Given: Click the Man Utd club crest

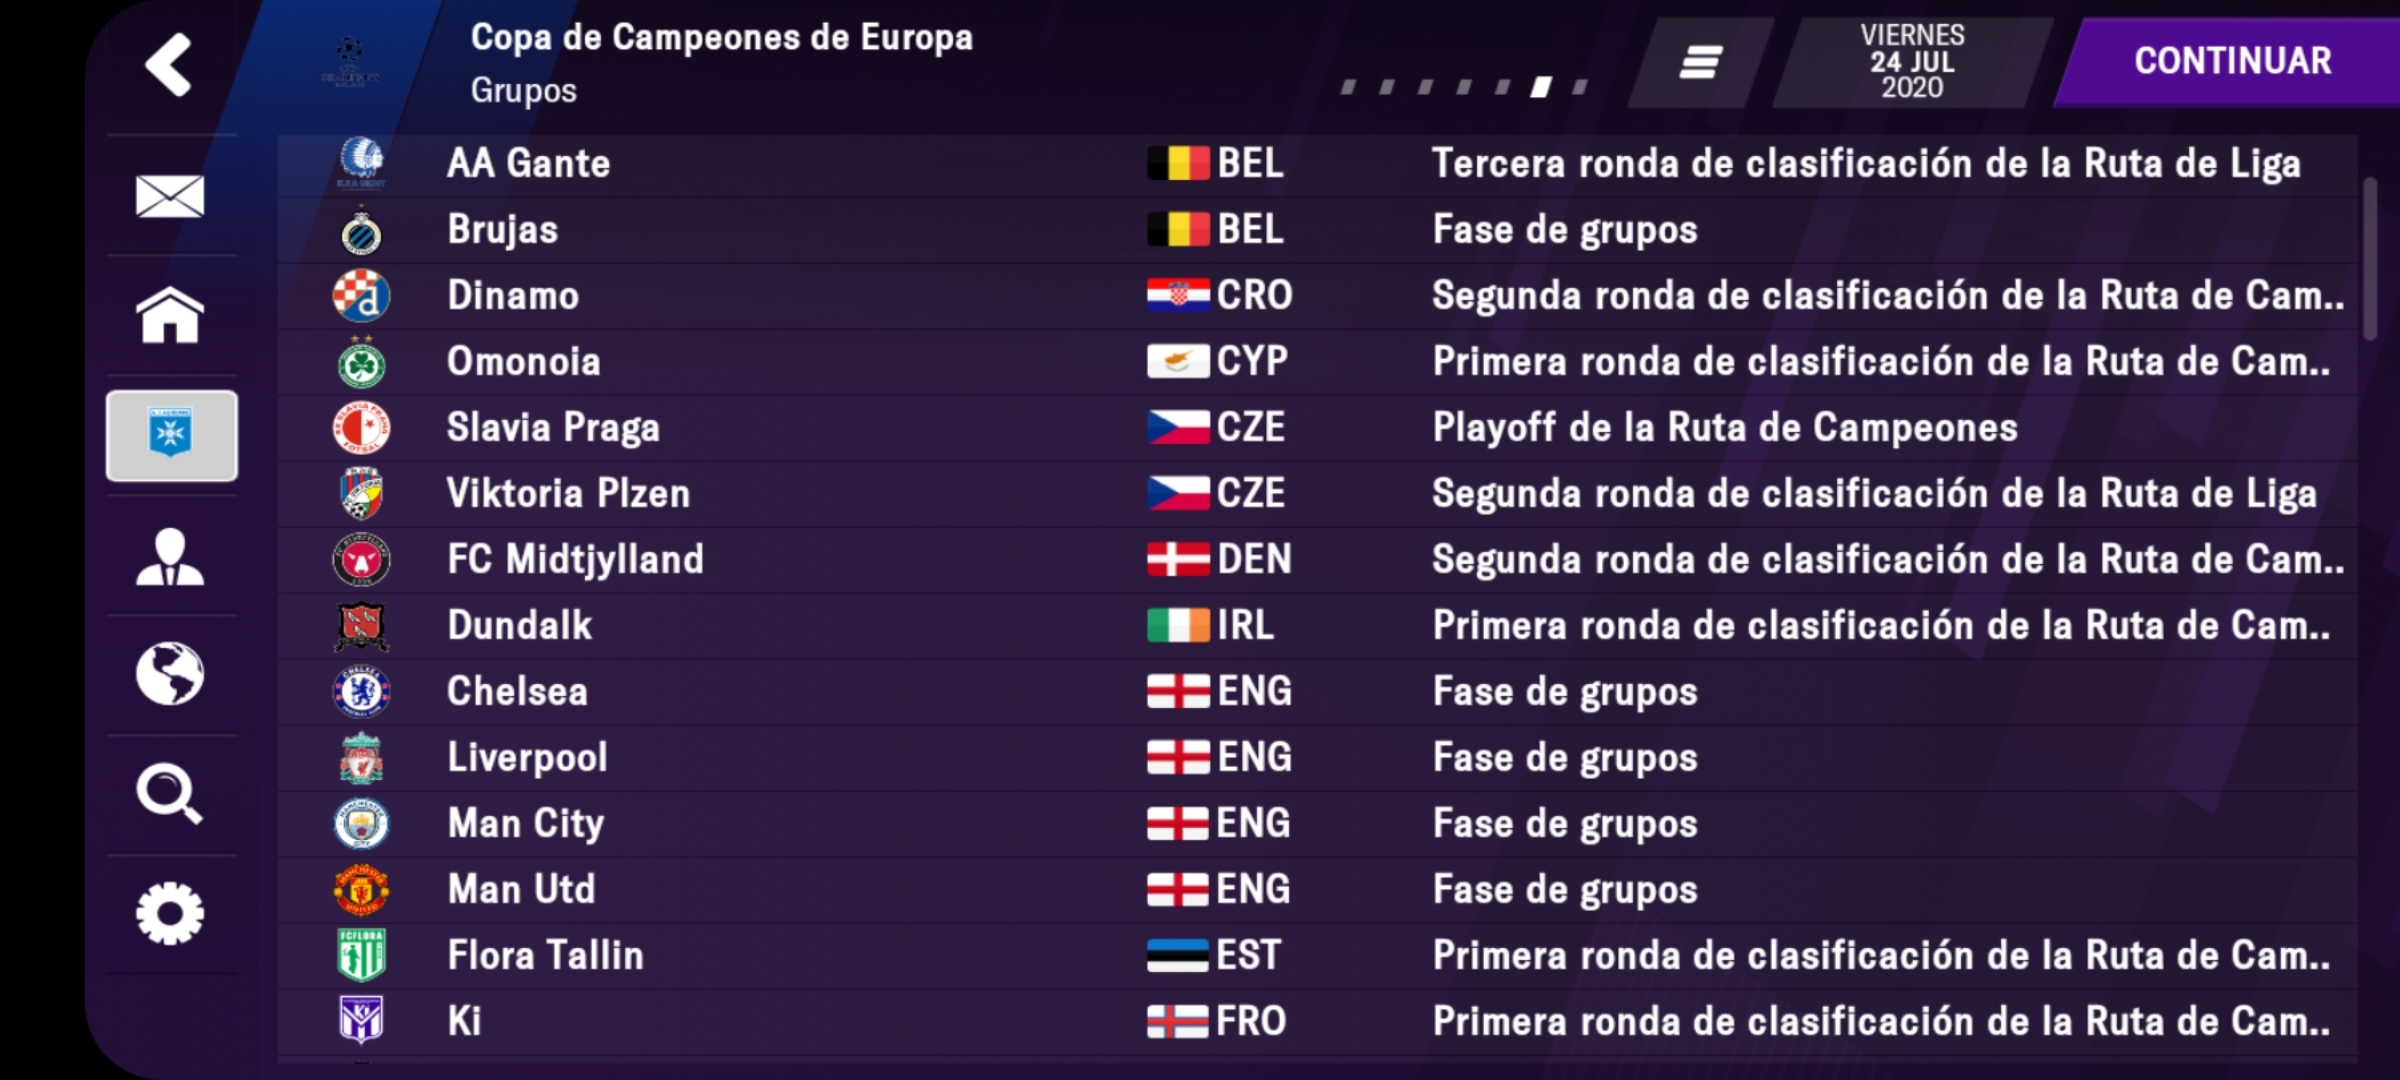Looking at the screenshot, I should [x=361, y=890].
